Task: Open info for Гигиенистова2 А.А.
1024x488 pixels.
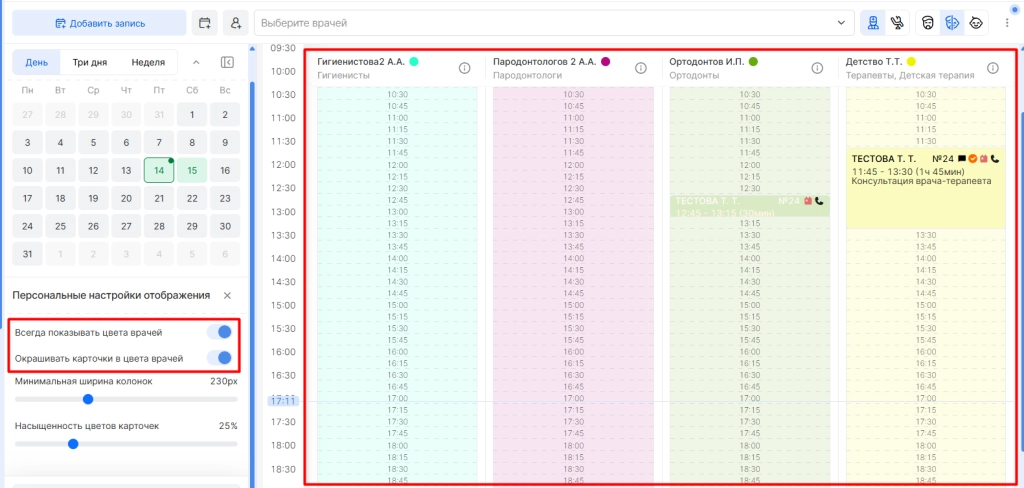Action: point(464,68)
